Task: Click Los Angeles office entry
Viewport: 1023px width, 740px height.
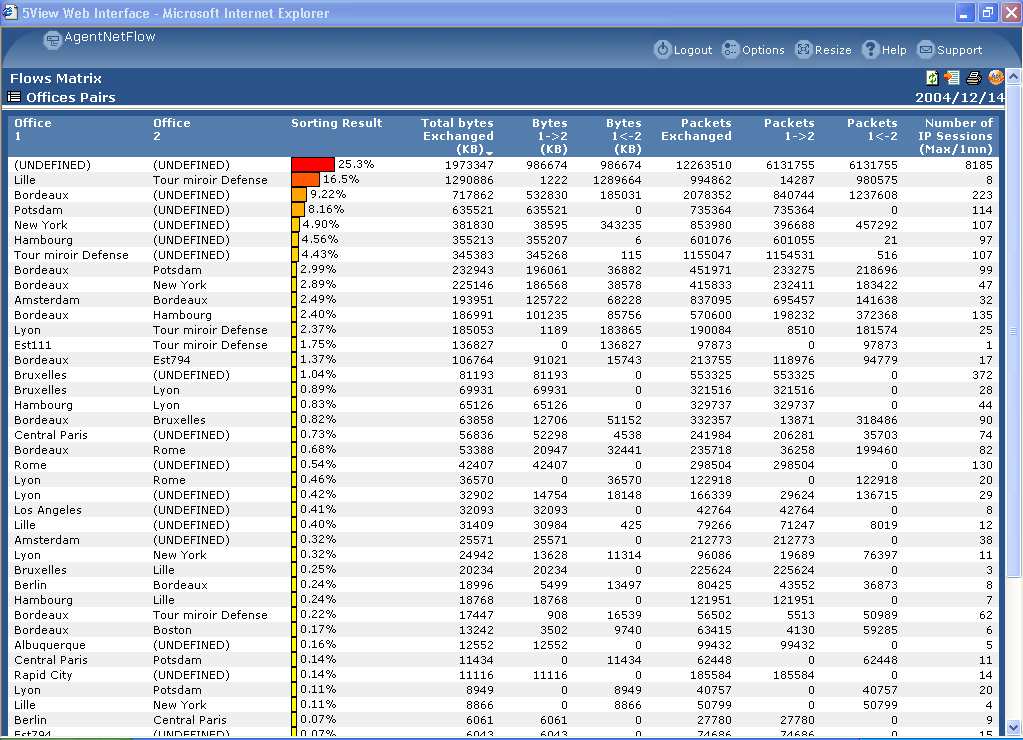Action: (x=48, y=510)
